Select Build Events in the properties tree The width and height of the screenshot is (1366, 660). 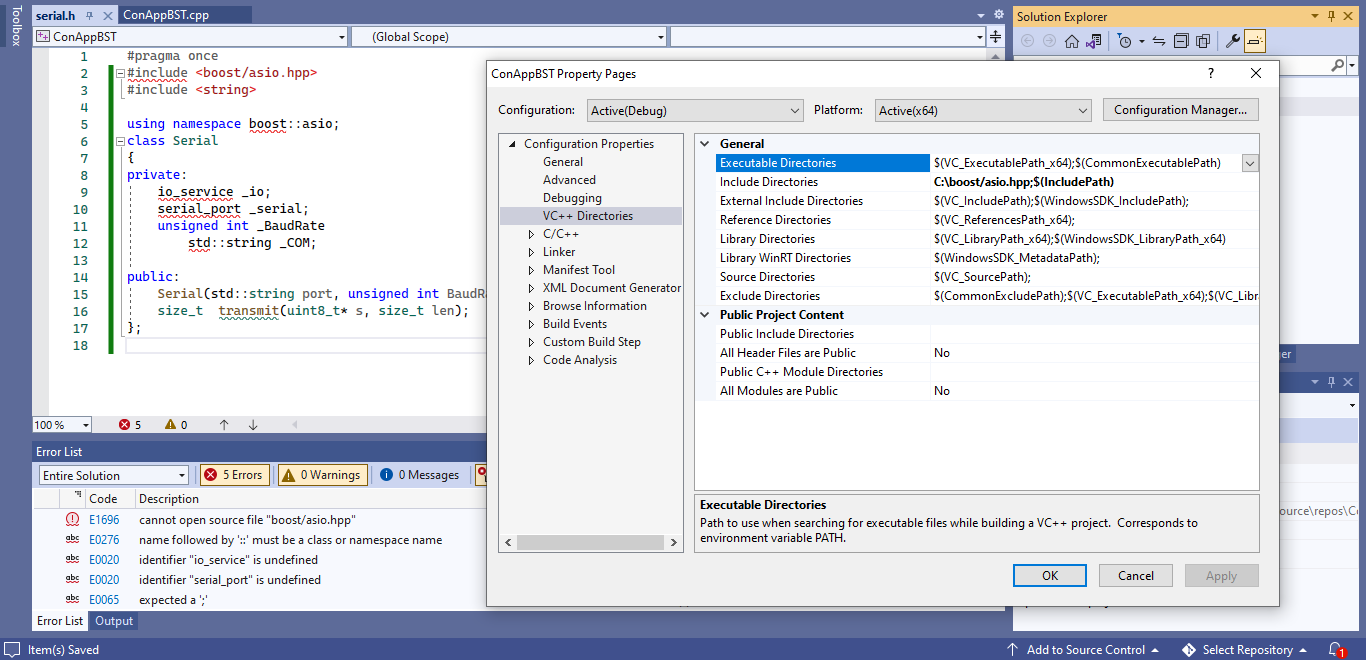coord(575,324)
